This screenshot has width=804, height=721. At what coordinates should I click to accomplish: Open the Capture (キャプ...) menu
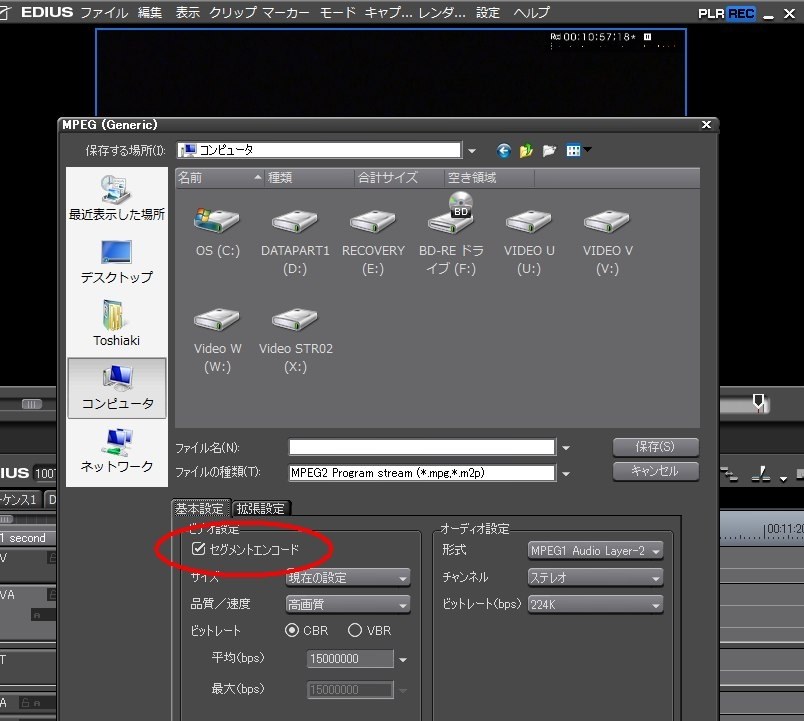coord(388,12)
